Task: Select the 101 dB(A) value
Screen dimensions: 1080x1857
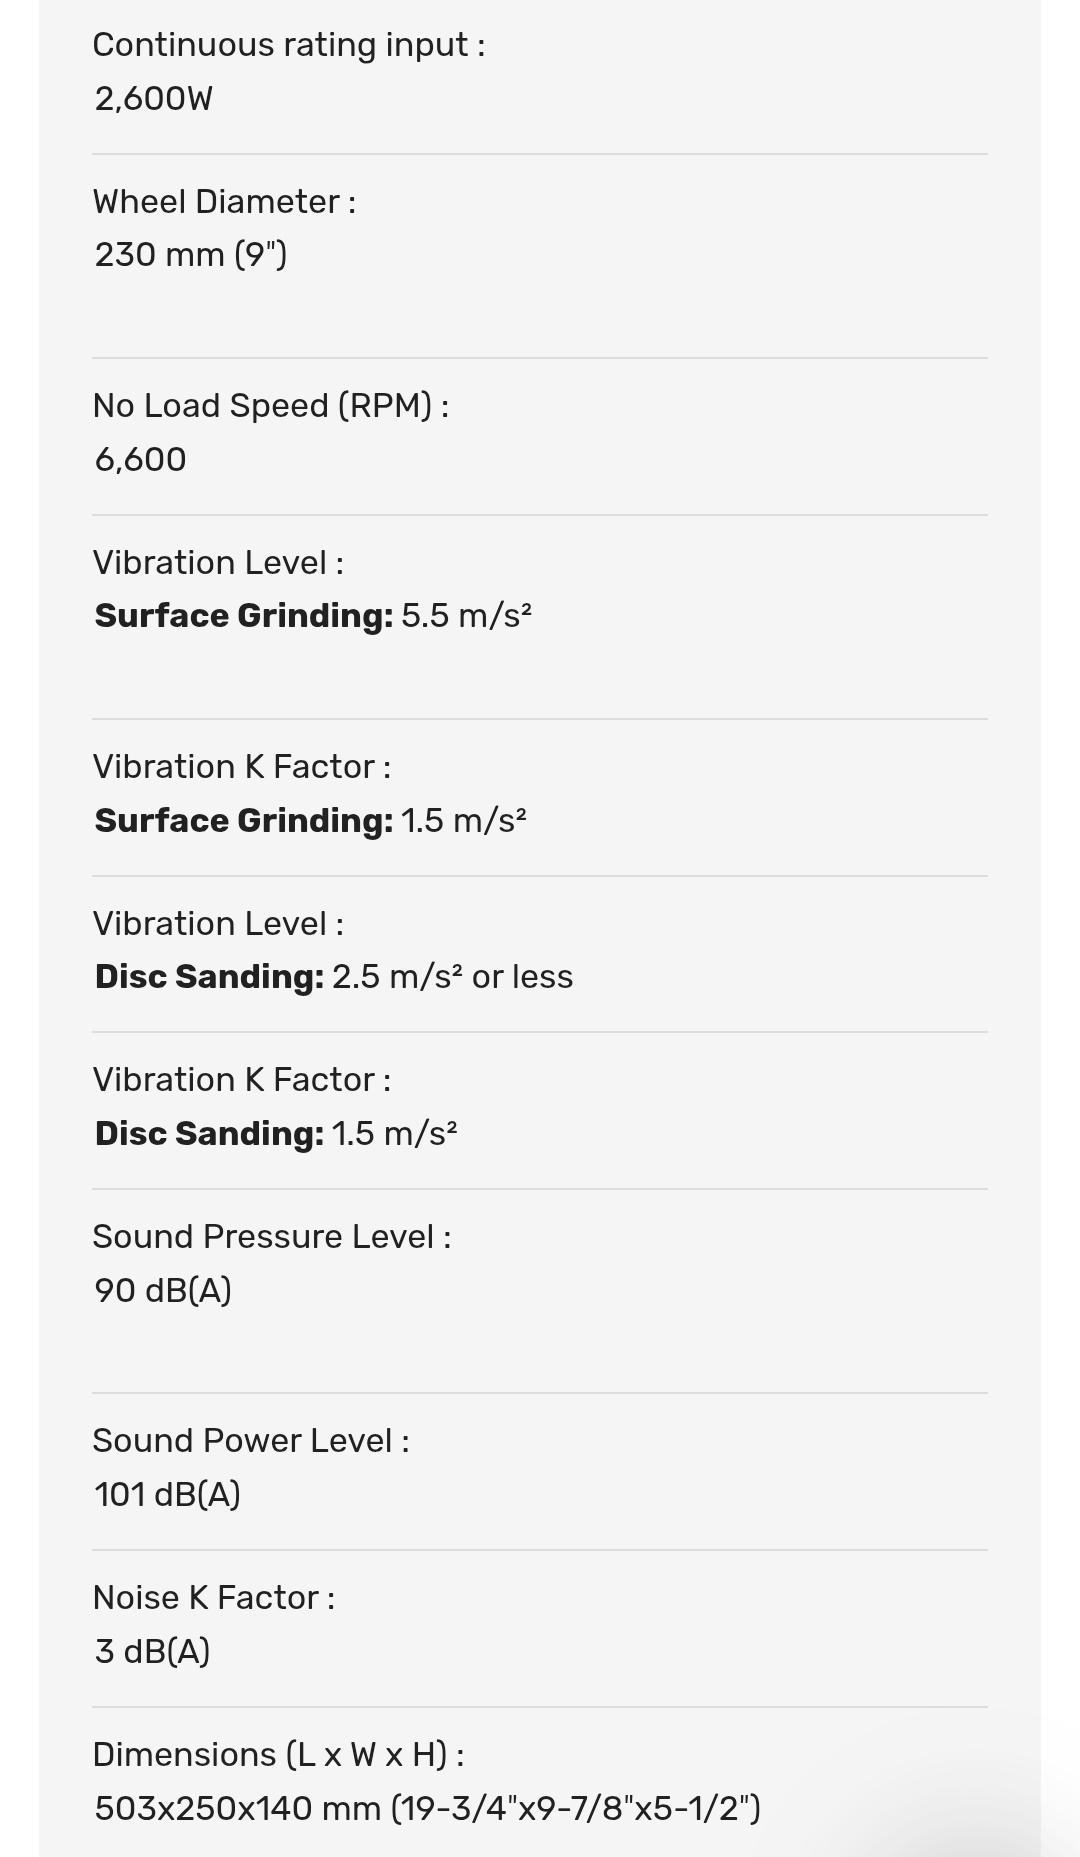Action: point(167,1495)
